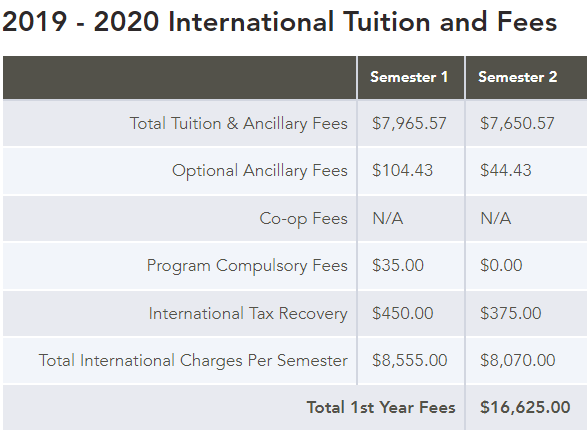Select the $35.00 compulsory fee value
The width and height of the screenshot is (588, 431).
398,265
